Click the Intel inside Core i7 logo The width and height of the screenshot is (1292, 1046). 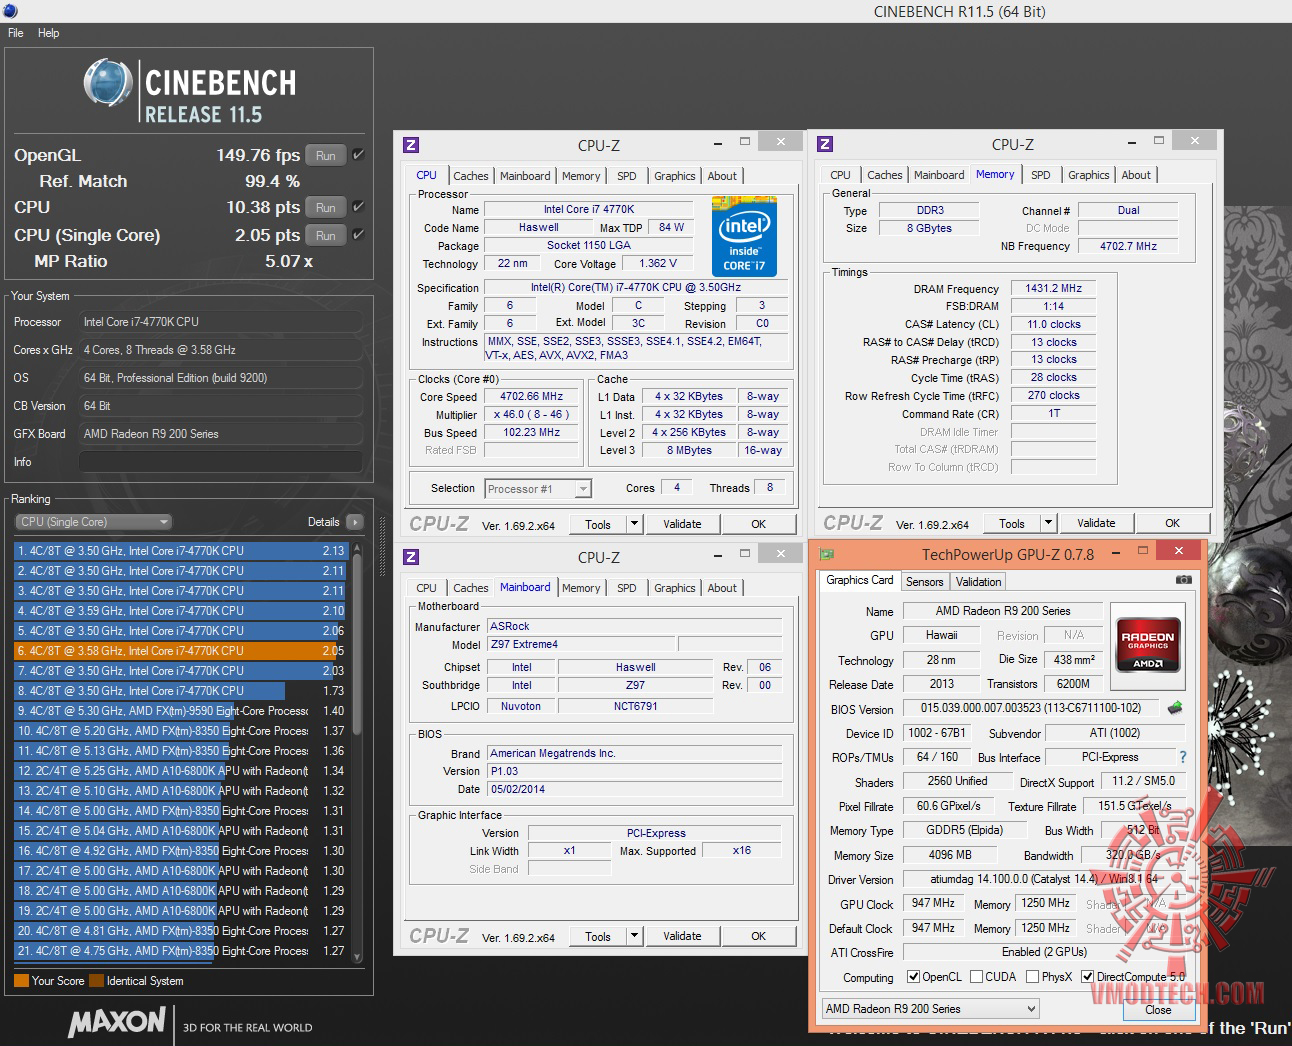744,236
